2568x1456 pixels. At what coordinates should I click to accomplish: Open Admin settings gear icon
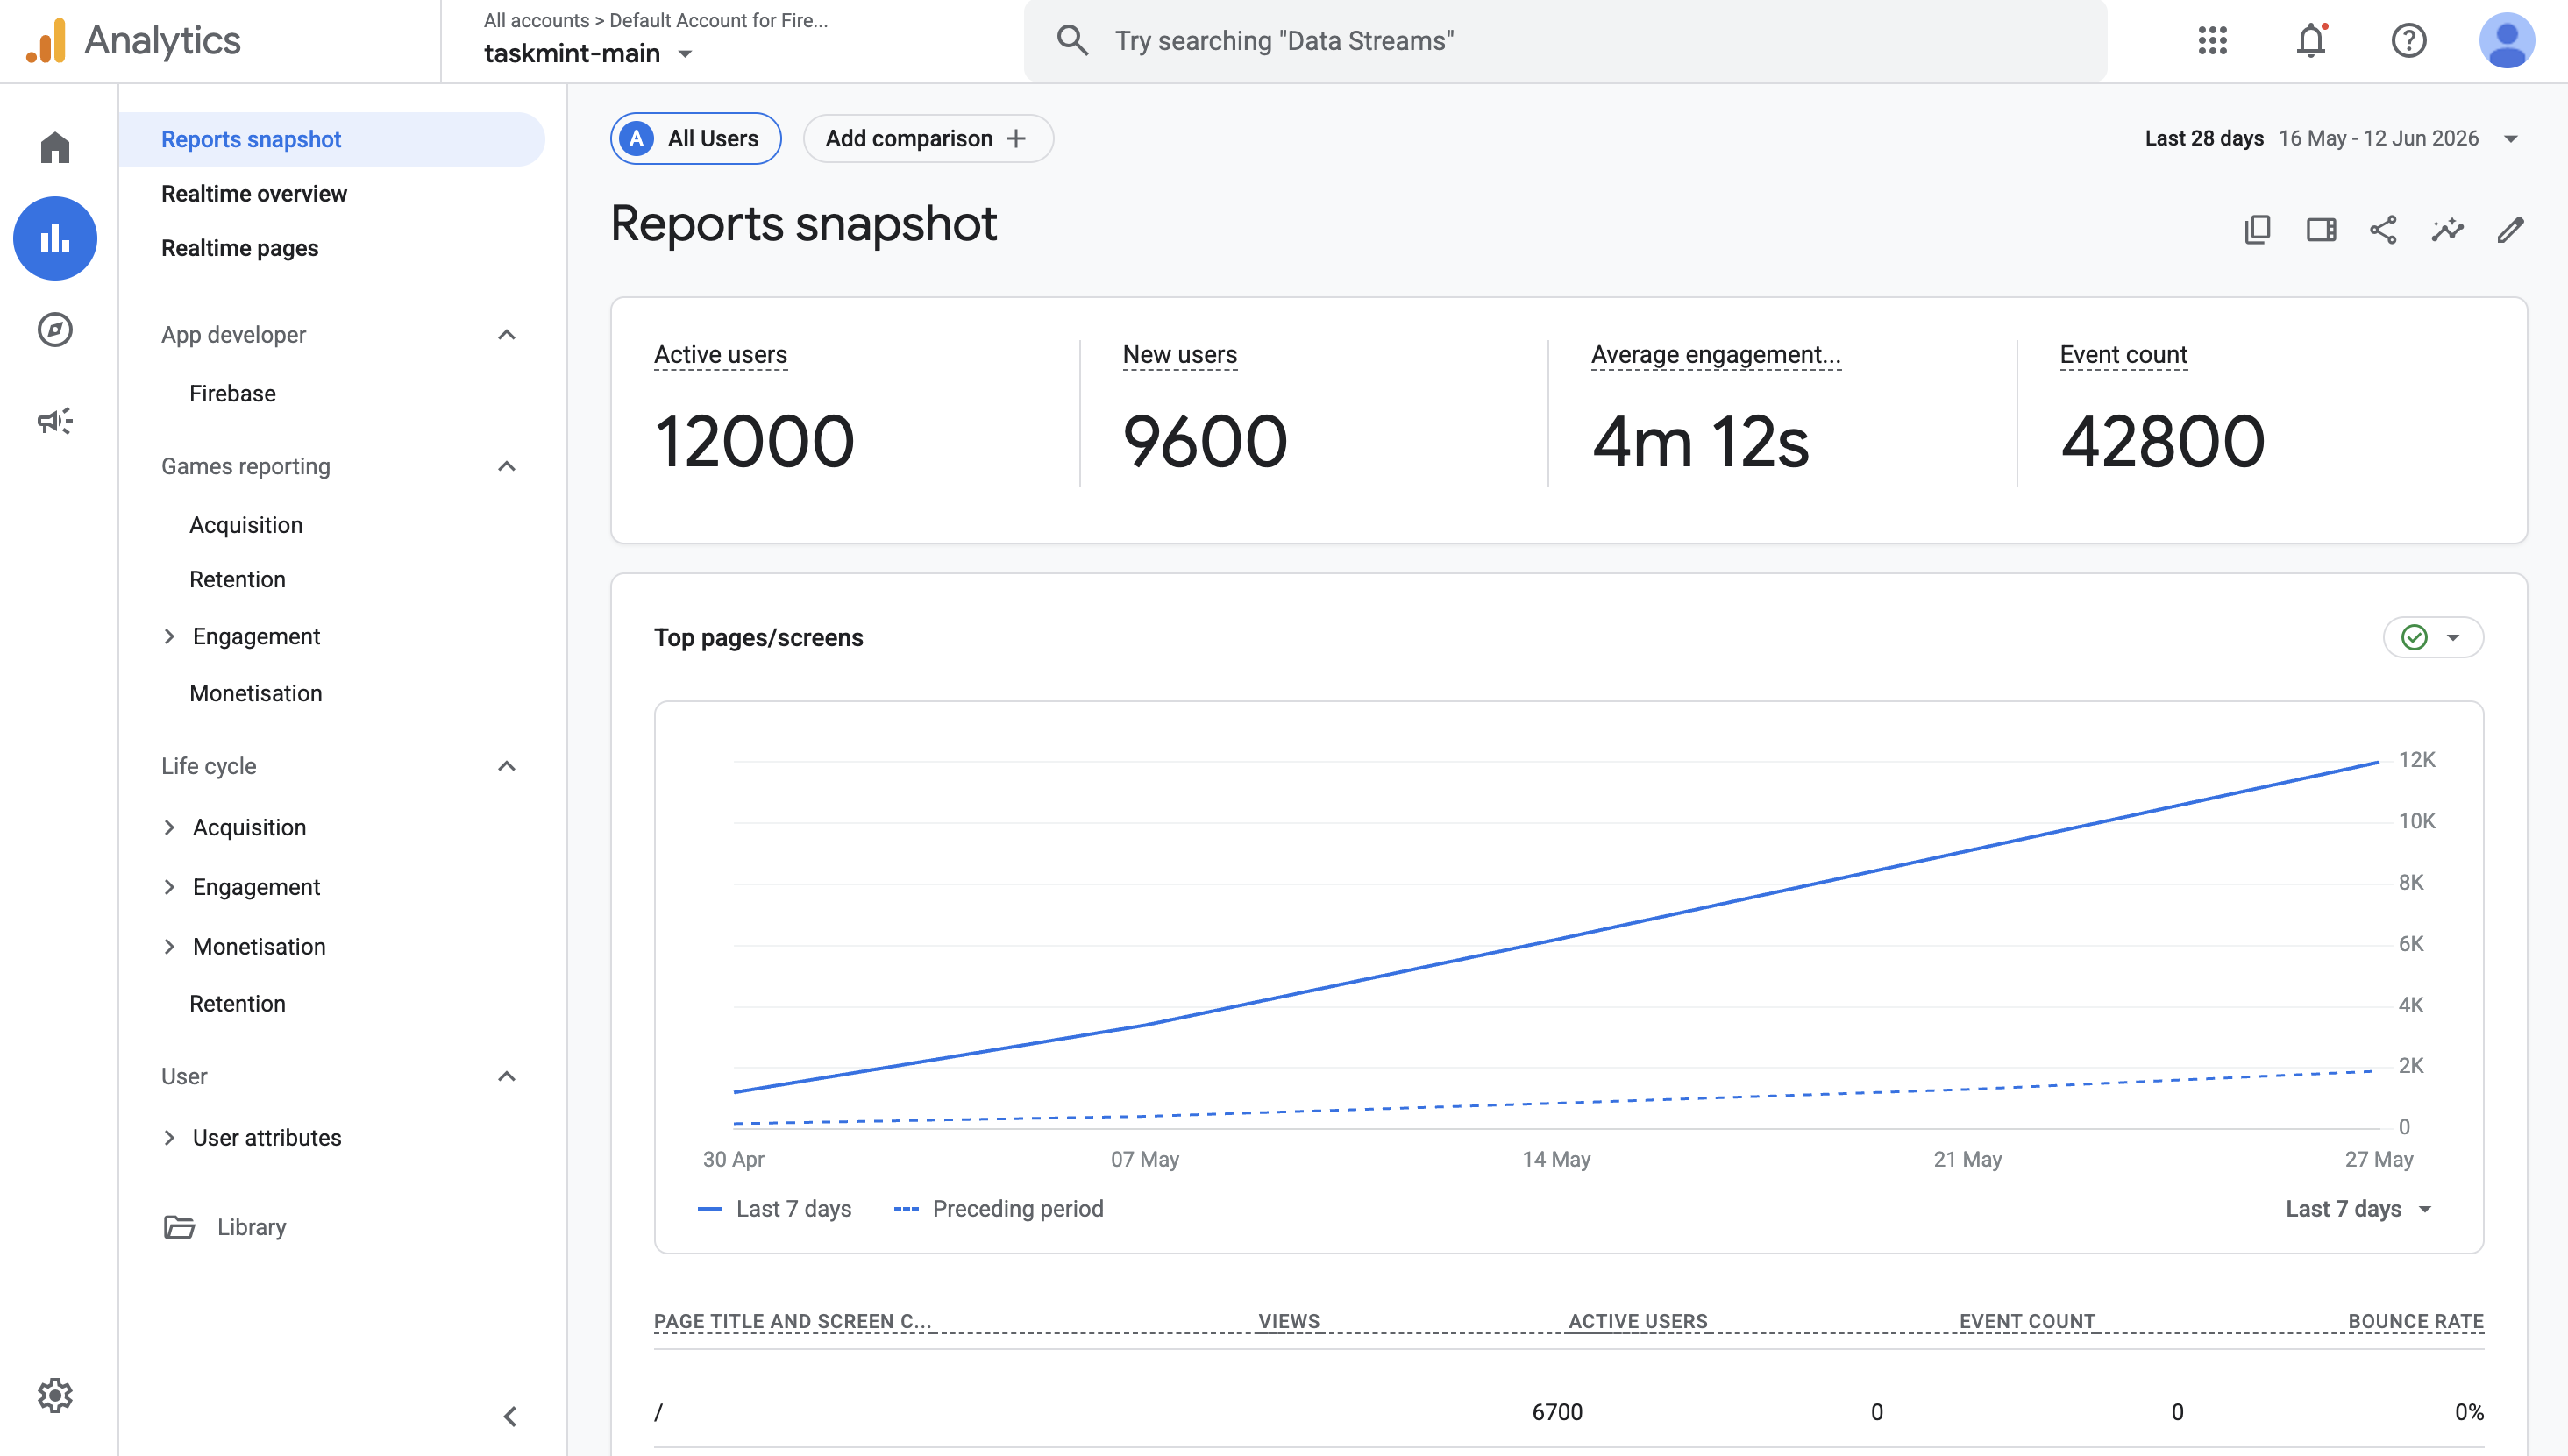55,1394
